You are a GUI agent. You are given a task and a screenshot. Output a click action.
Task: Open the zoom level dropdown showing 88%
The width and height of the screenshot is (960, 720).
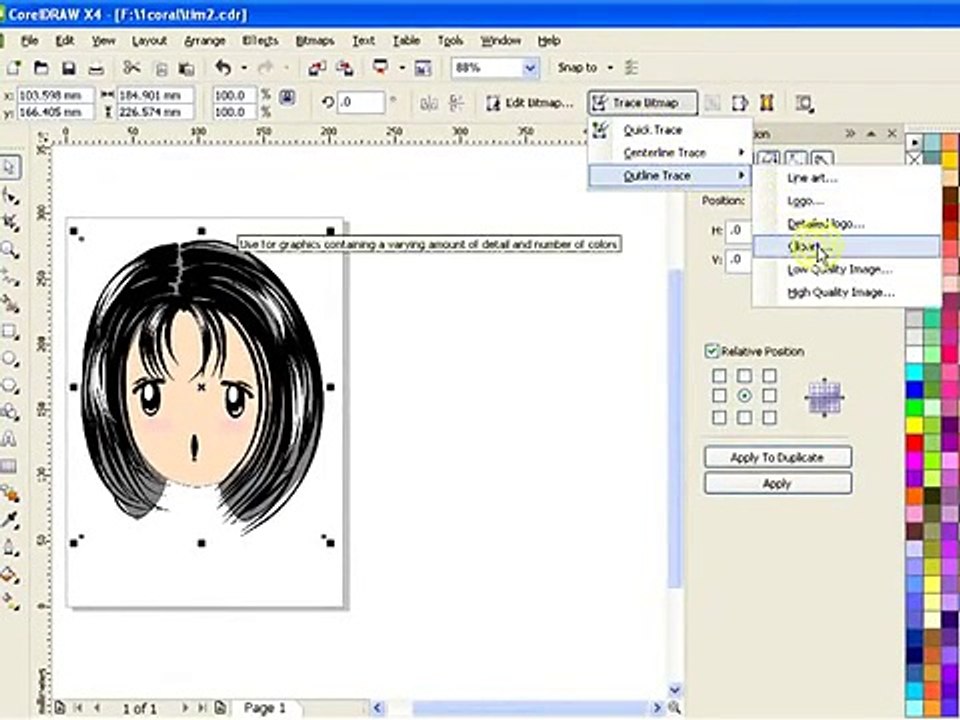coord(530,68)
